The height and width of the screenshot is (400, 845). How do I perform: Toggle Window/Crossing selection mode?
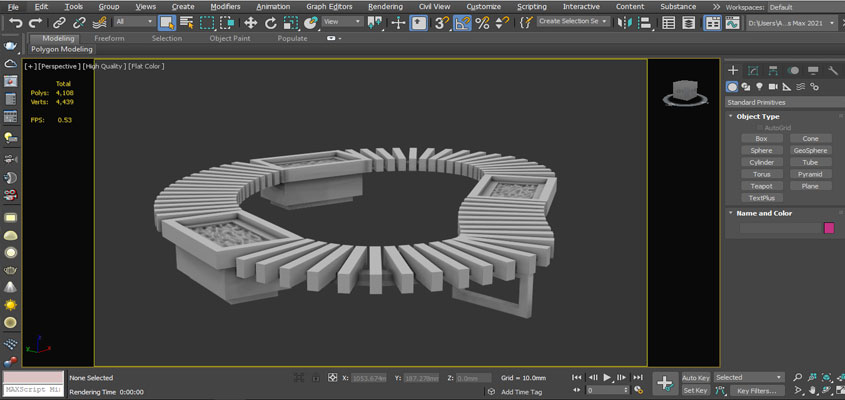(227, 23)
